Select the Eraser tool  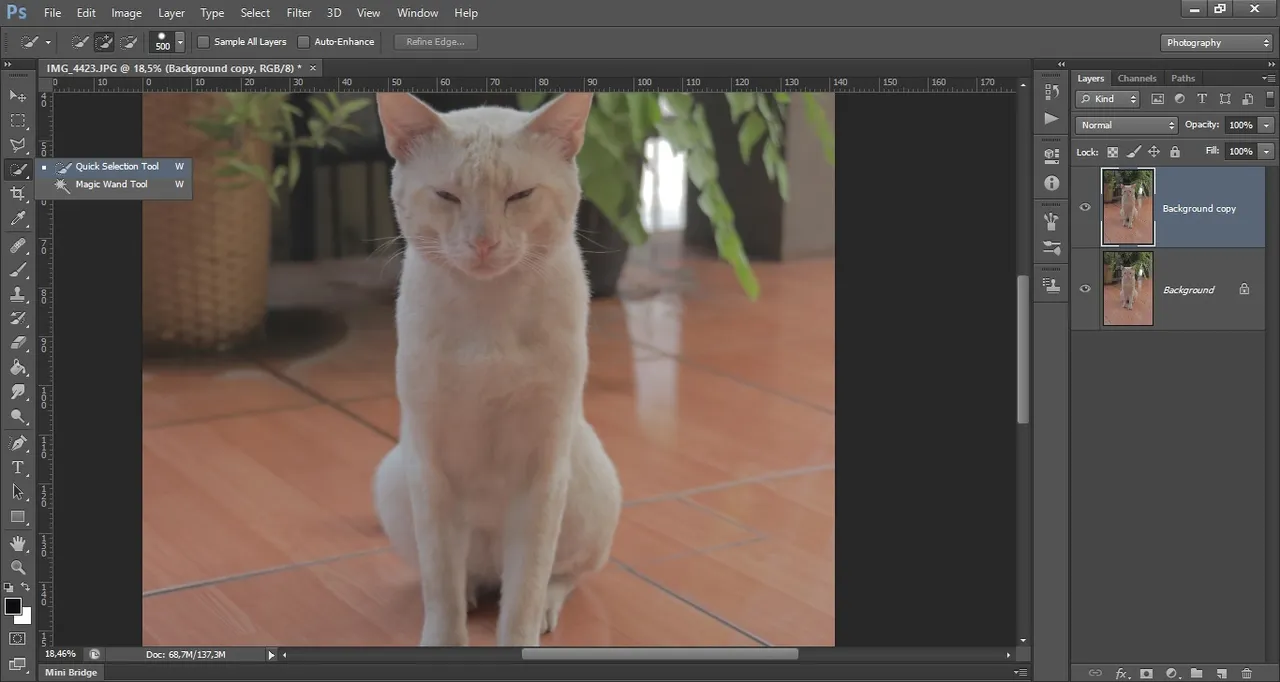17,343
